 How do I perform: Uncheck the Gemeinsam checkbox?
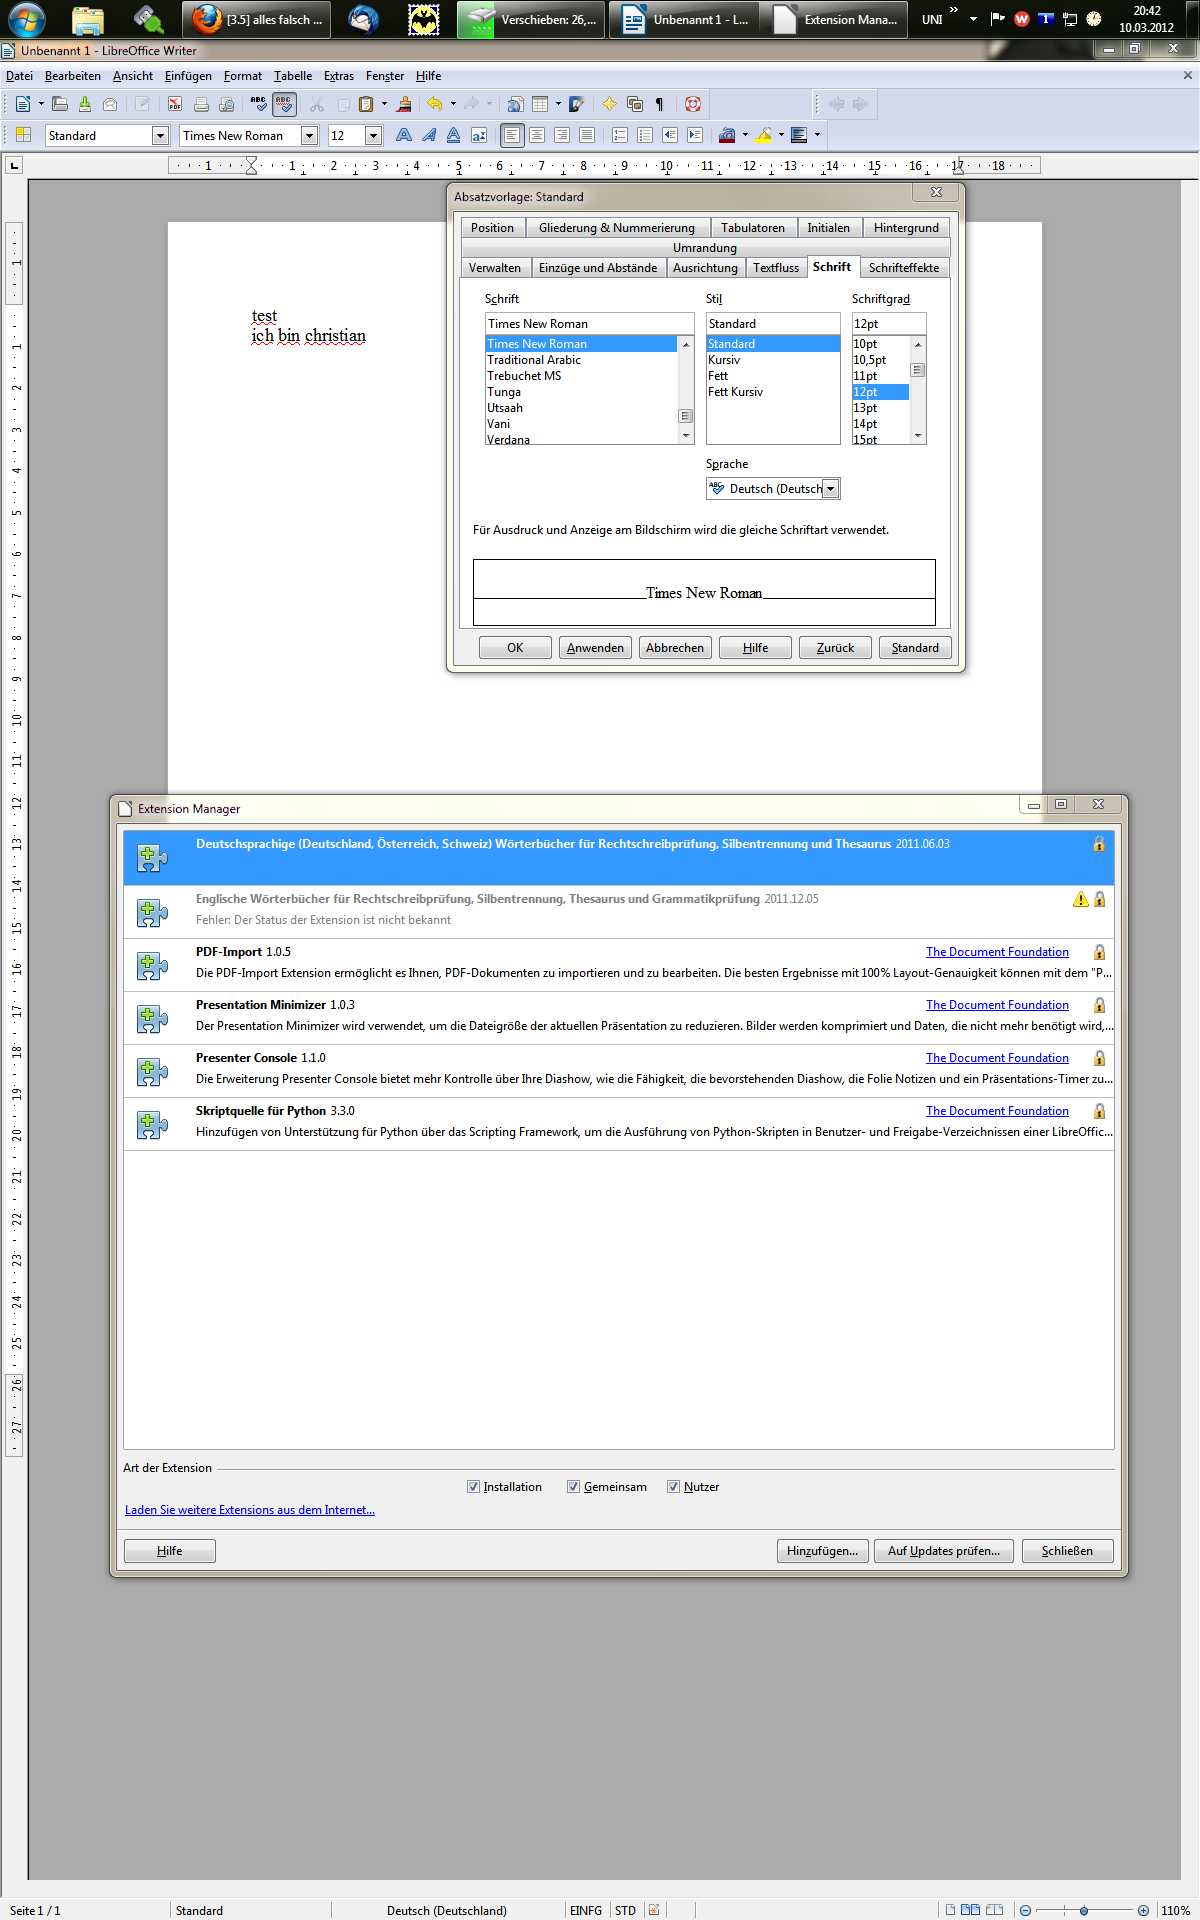click(574, 1487)
